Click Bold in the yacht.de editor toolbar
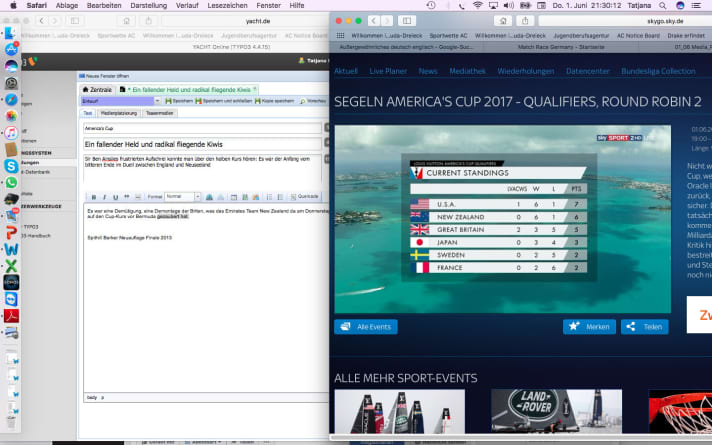712x445 pixels. pos(94,197)
